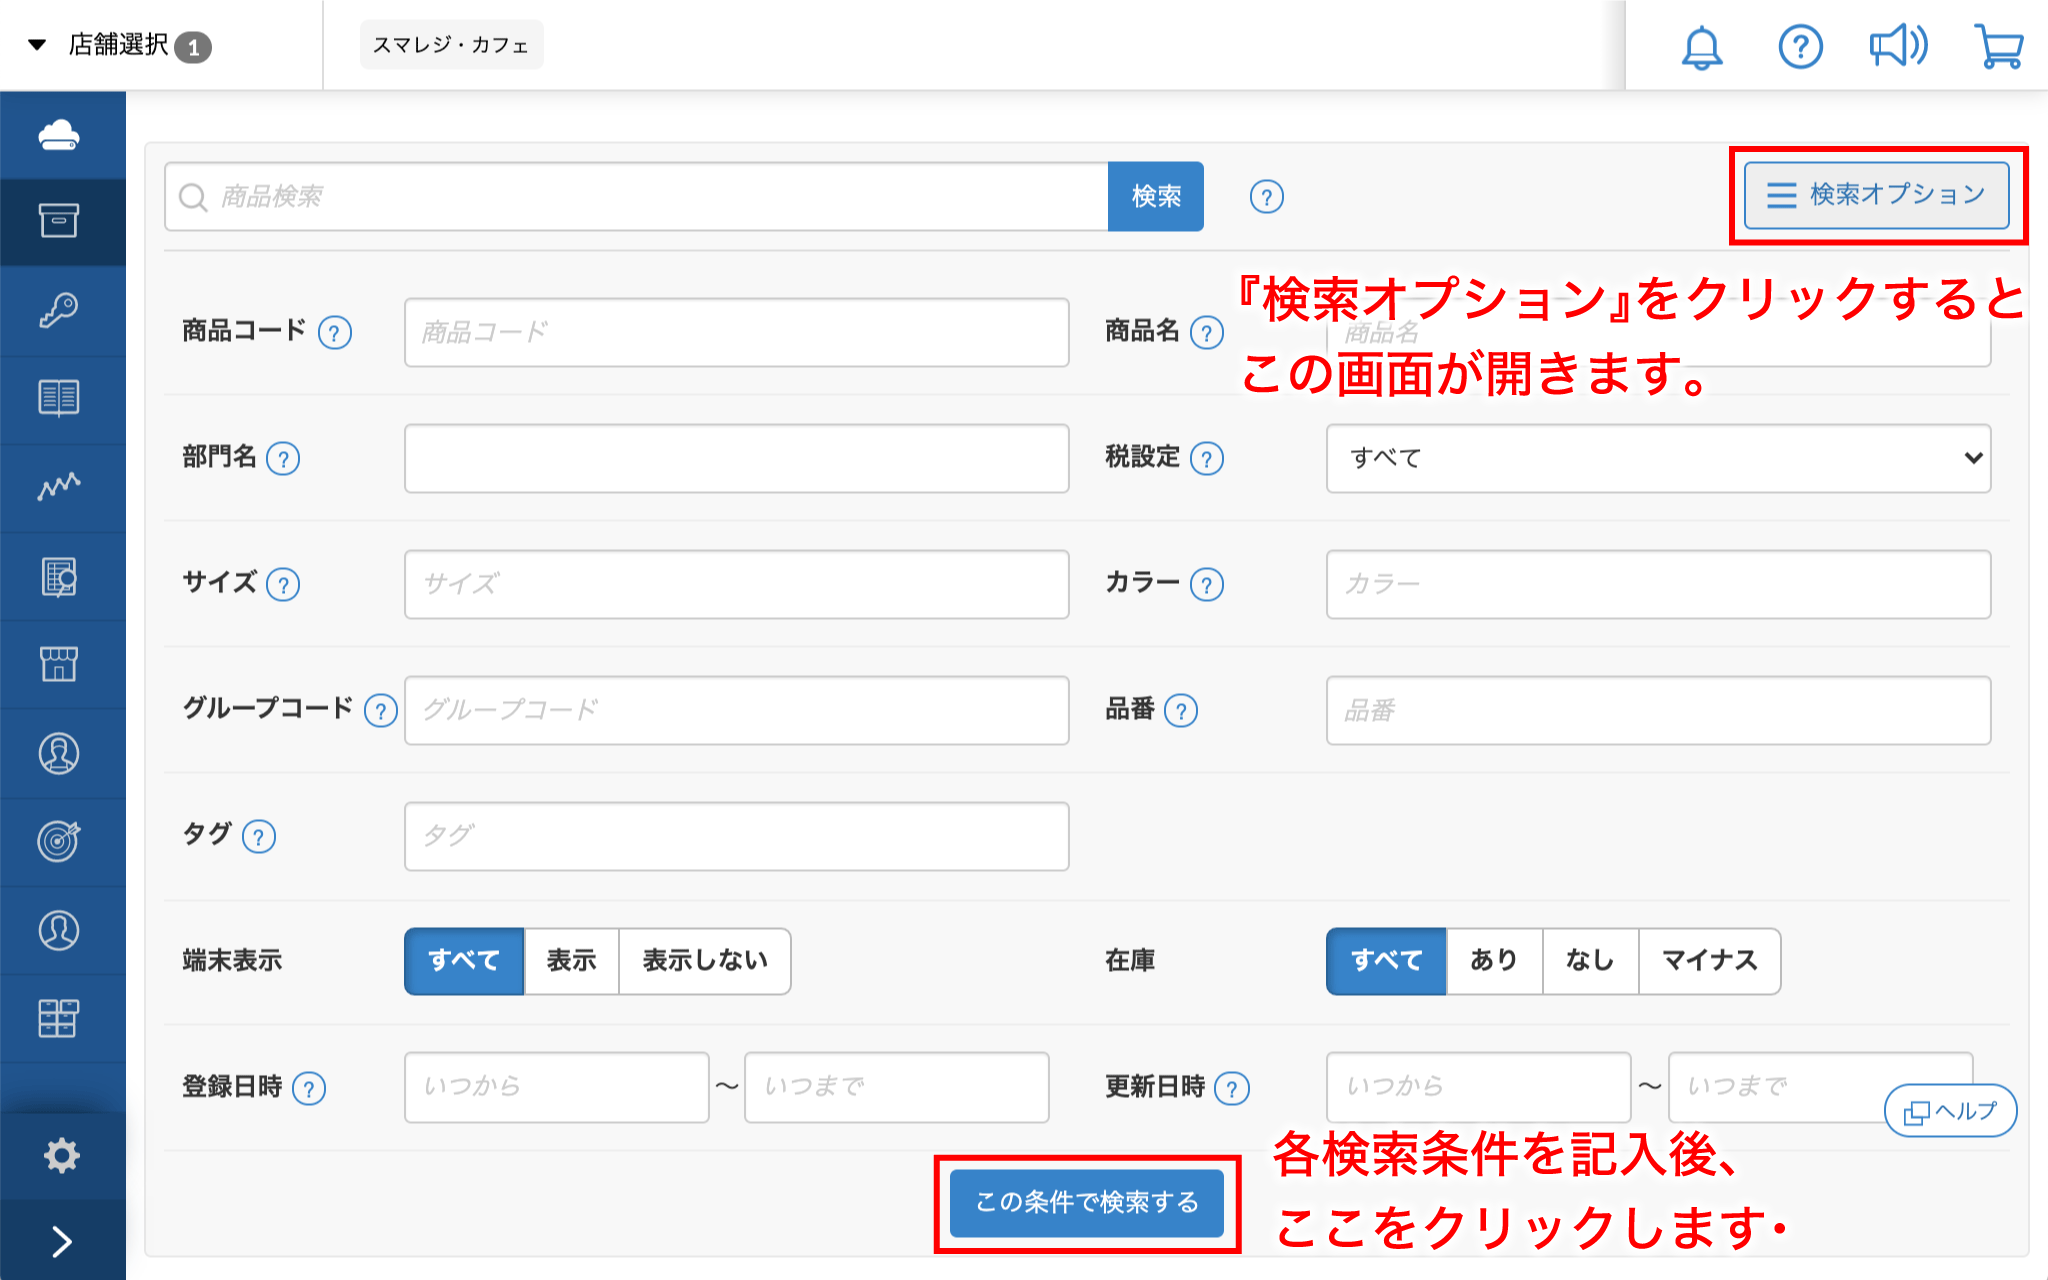Expand the 店舗選択 dropdown
The height and width of the screenshot is (1280, 2048).
tap(118, 45)
